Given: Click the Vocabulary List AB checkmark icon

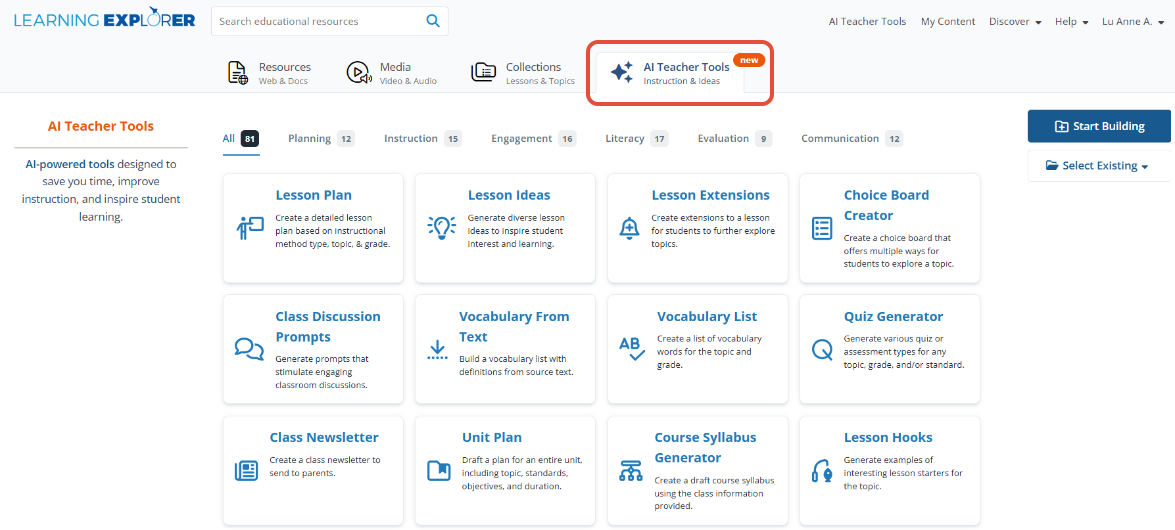Looking at the screenshot, I should tap(632, 349).
